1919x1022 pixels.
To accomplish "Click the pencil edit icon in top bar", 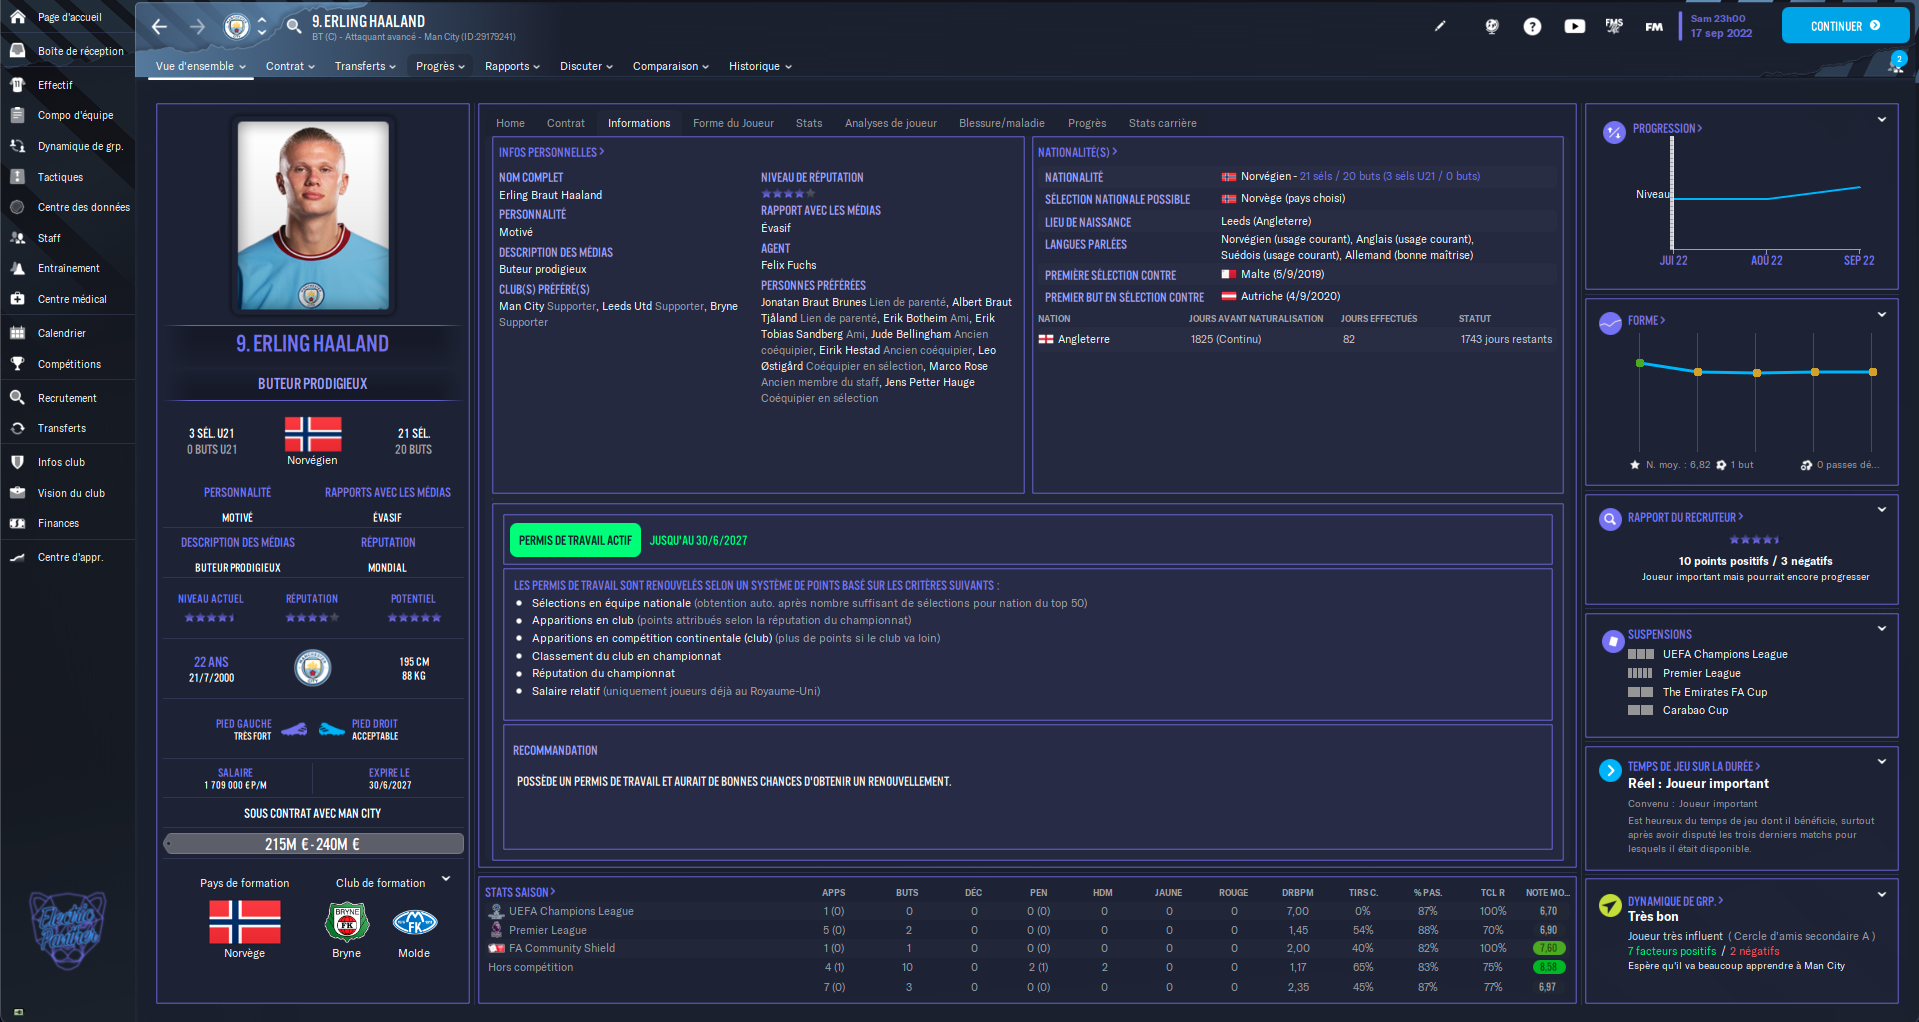I will coord(1440,26).
